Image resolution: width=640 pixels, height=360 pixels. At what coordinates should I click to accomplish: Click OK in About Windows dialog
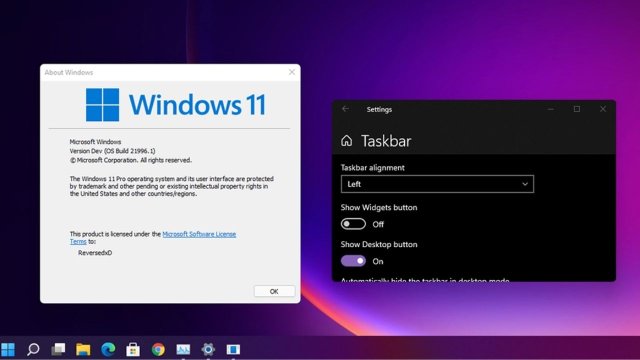[274, 291]
